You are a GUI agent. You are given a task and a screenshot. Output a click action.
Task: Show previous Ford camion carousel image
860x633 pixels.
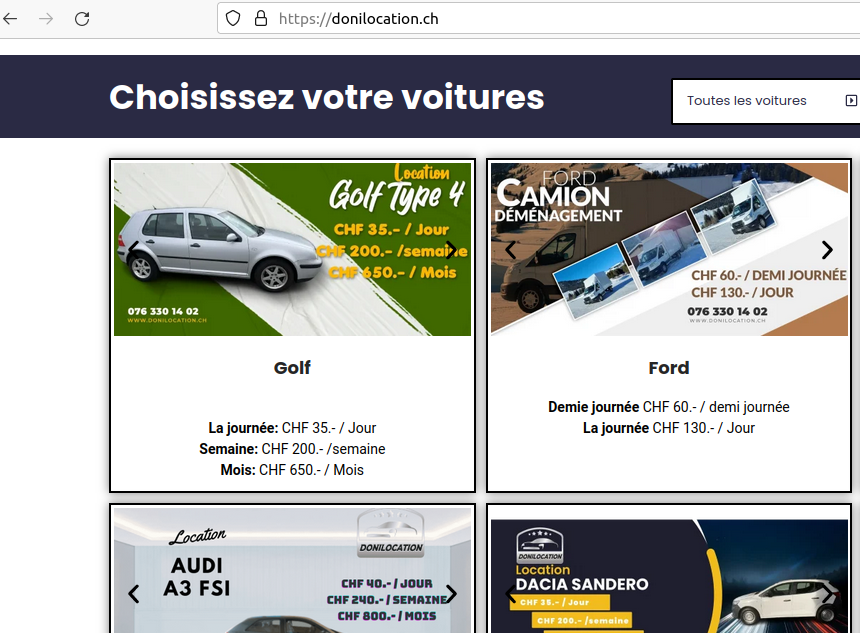511,250
